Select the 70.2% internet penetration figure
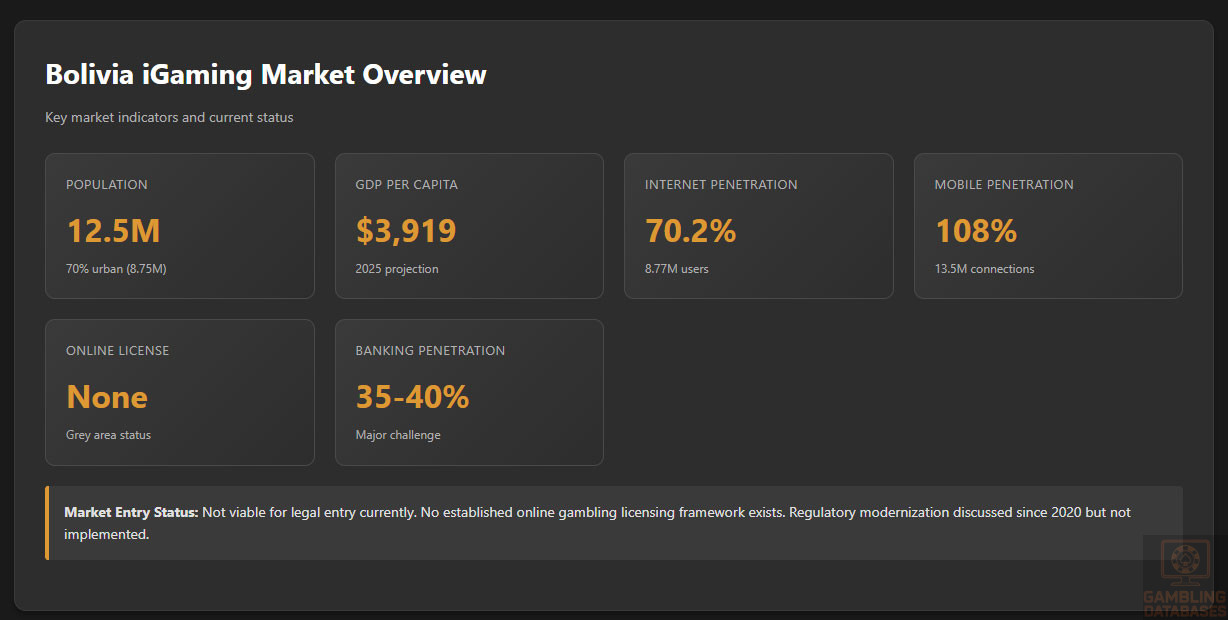The height and width of the screenshot is (620, 1228). tap(690, 231)
